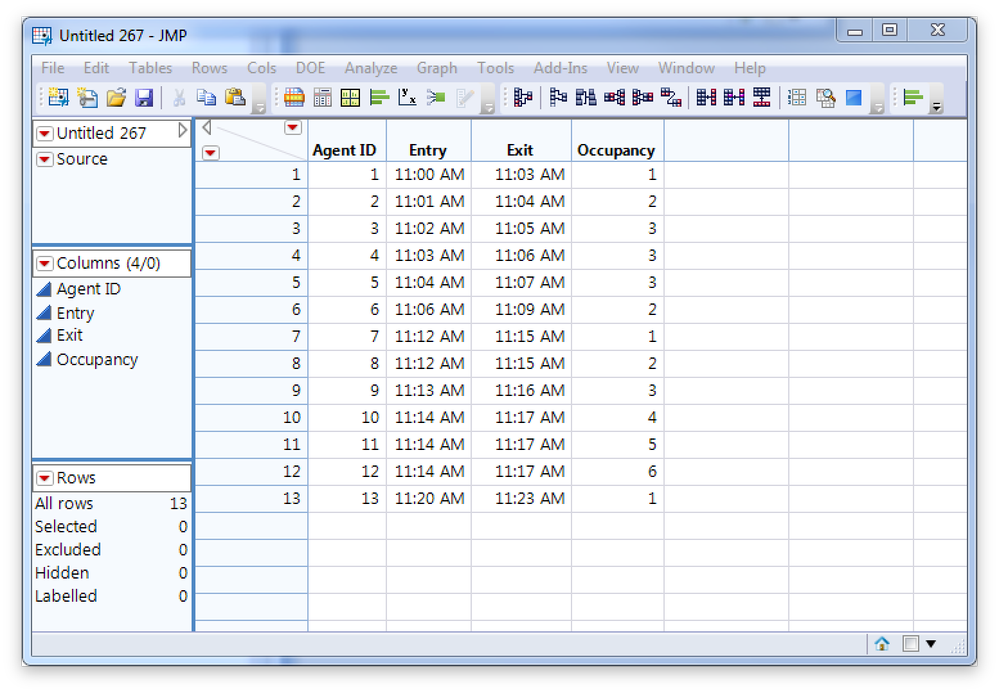
Task: Select Exit in the Columns list
Action: 69,335
